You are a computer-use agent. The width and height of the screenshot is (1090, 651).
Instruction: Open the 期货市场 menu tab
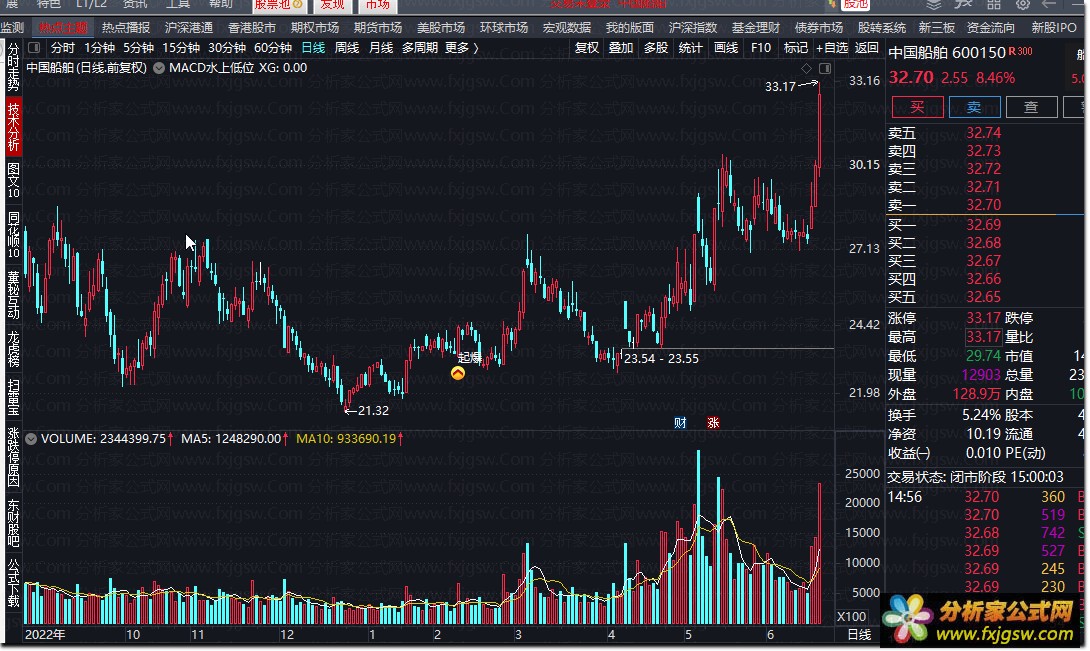point(377,28)
